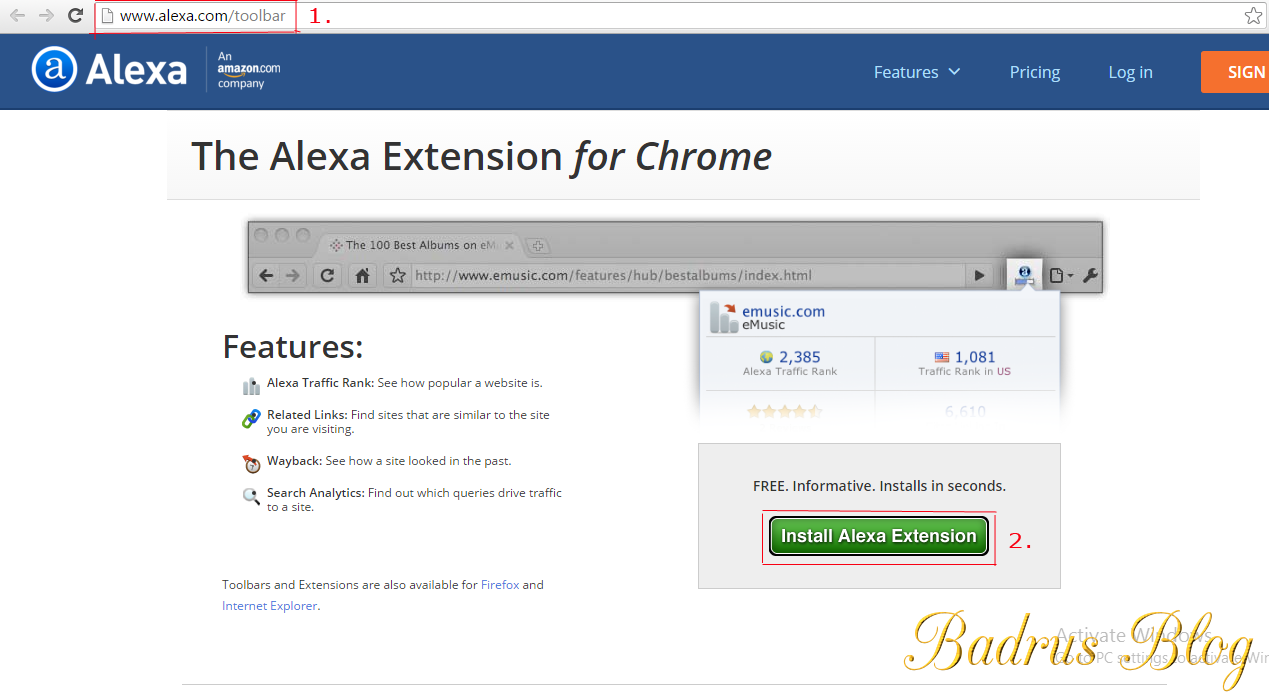This screenshot has width=1269, height=699.
Task: Click the Wayback clock icon
Action: pyautogui.click(x=251, y=463)
